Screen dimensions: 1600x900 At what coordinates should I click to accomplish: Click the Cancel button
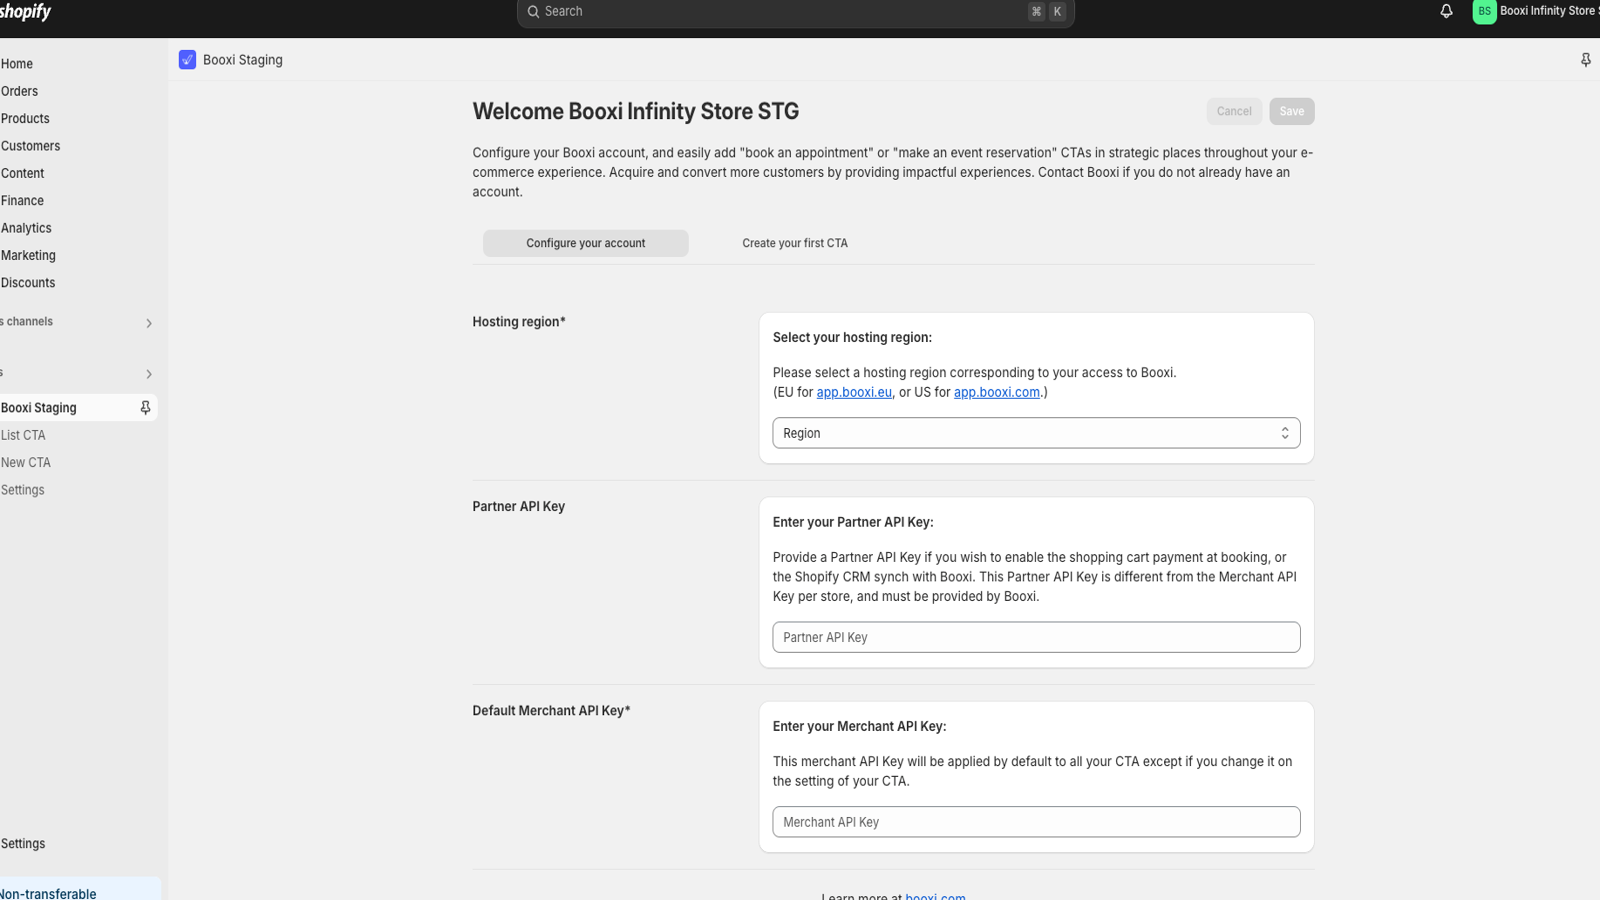click(1234, 111)
